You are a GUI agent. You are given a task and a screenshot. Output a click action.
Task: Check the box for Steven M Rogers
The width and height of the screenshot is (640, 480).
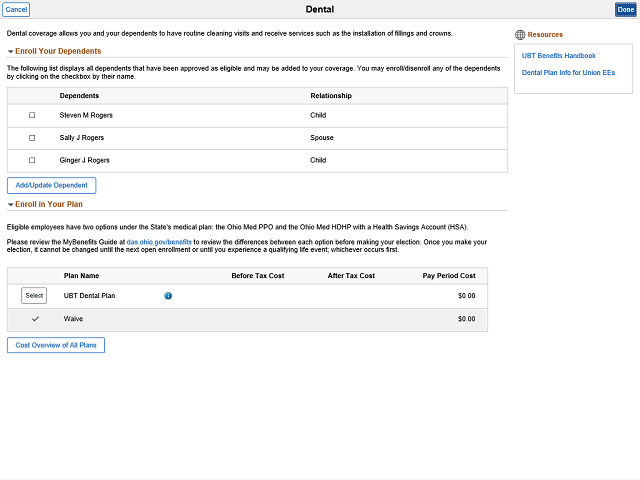(32, 116)
